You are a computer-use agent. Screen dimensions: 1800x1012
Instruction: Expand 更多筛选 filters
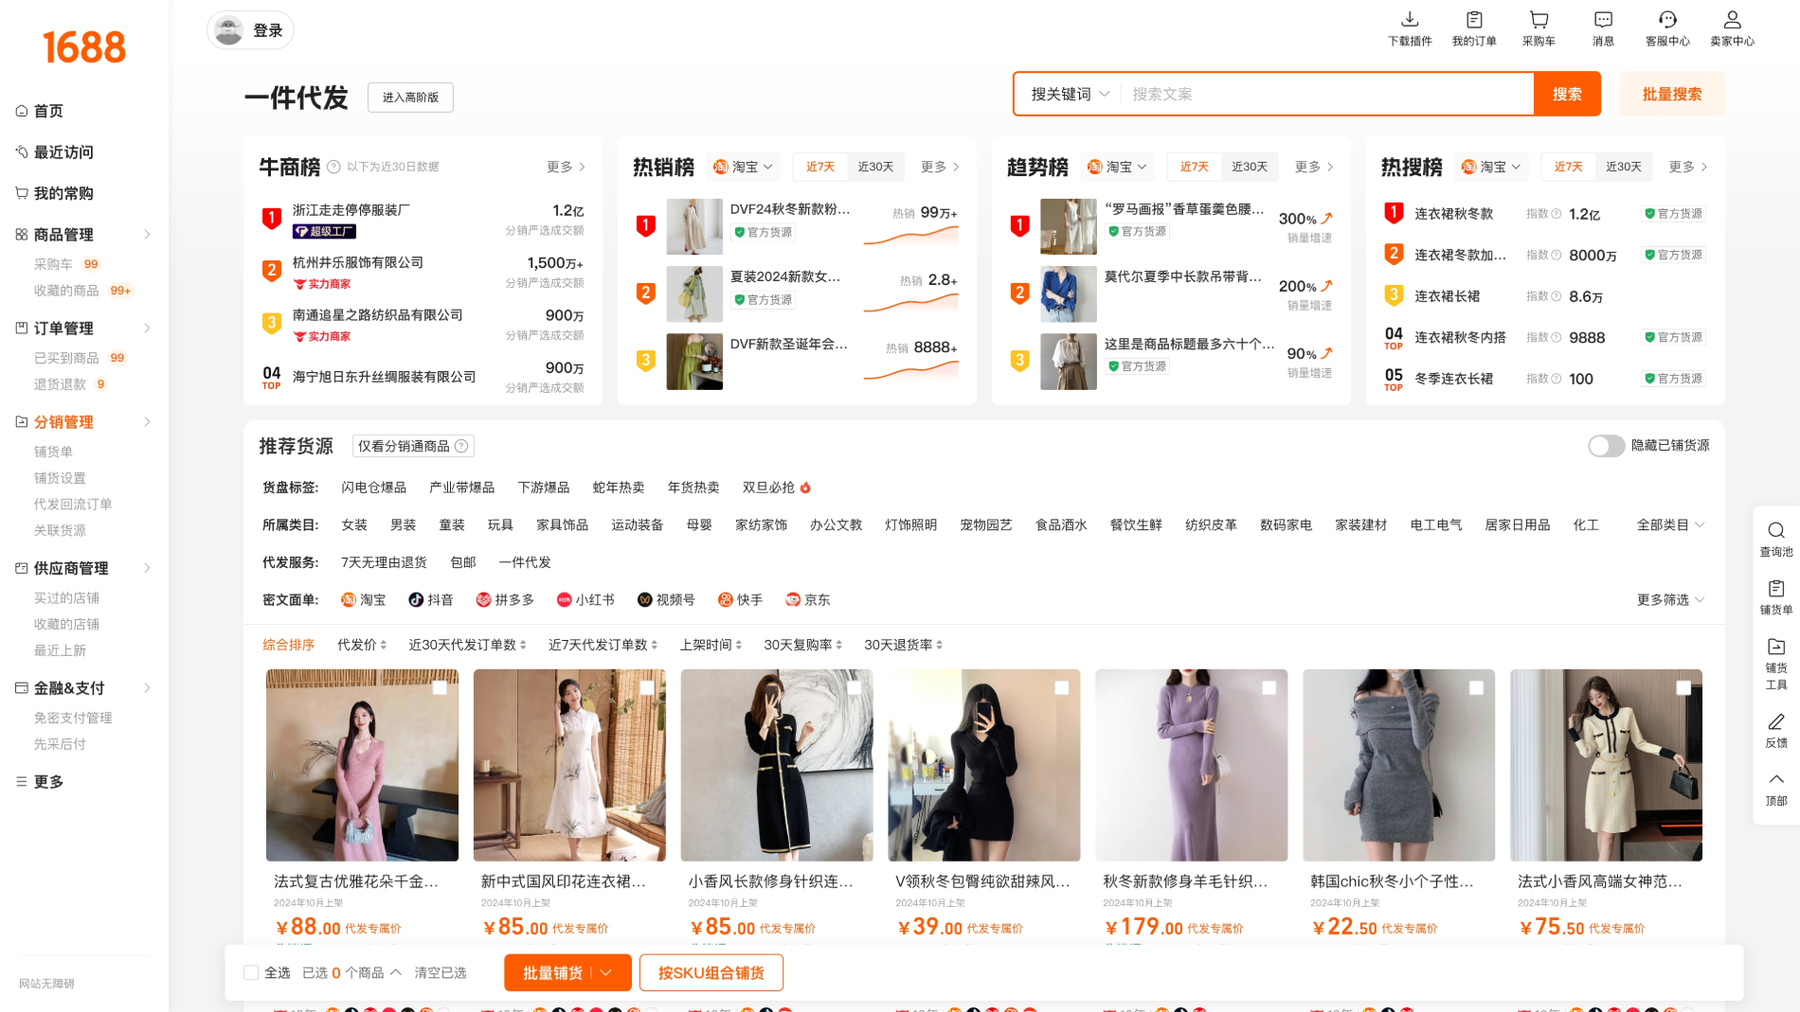tap(1670, 600)
